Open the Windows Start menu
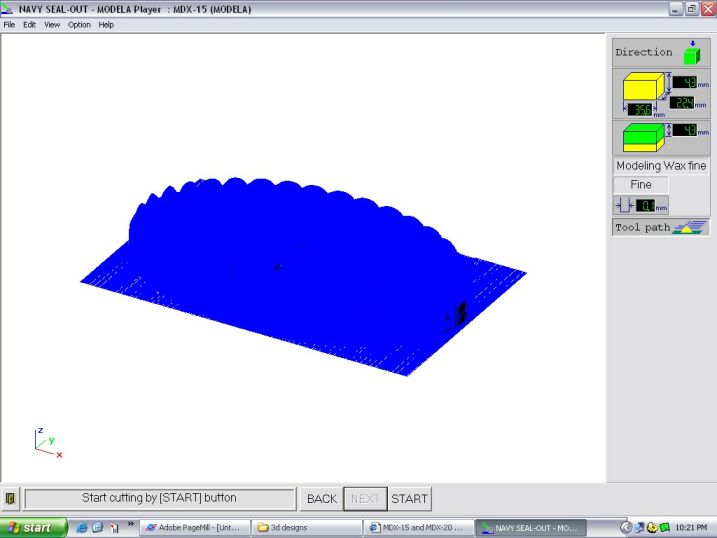Screen dimensions: 717x538 (32, 527)
